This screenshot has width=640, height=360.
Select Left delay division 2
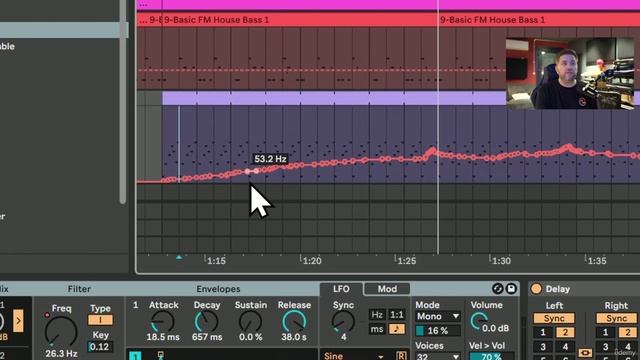(x=565, y=332)
